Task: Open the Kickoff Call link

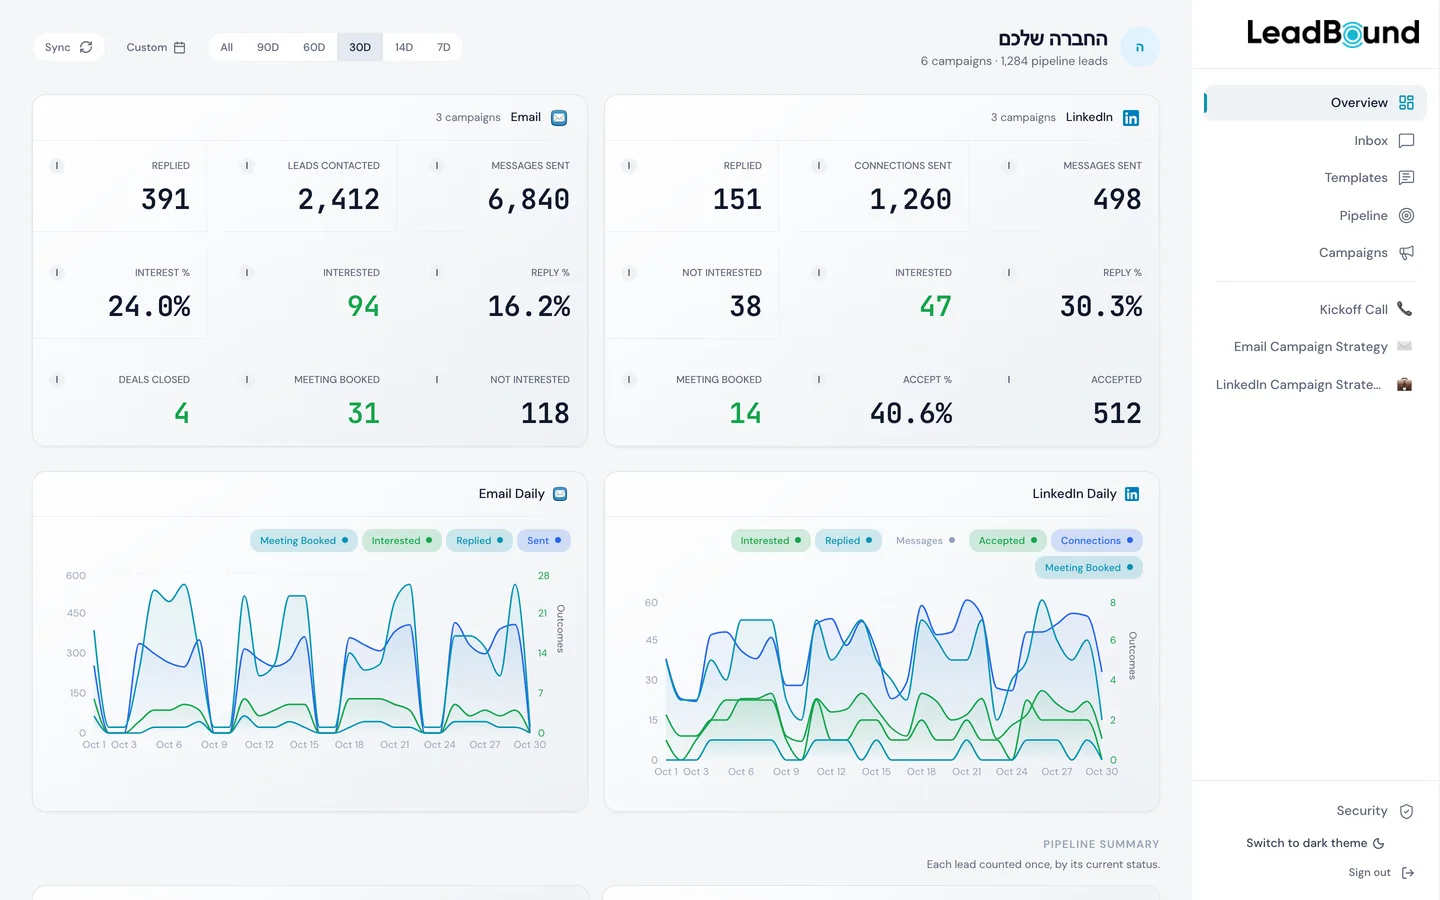Action: tap(1315, 310)
